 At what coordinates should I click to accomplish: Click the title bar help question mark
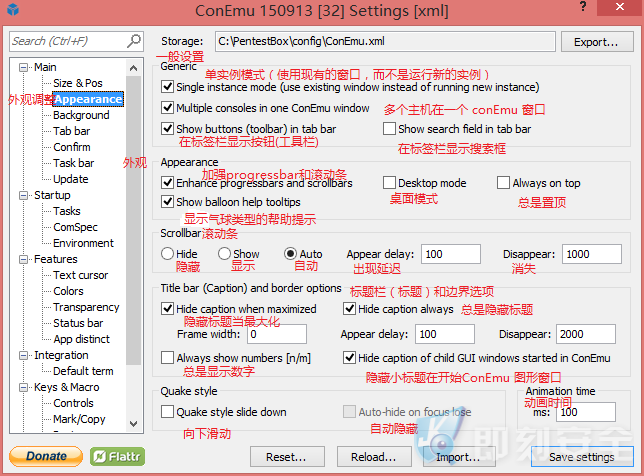click(x=583, y=7)
